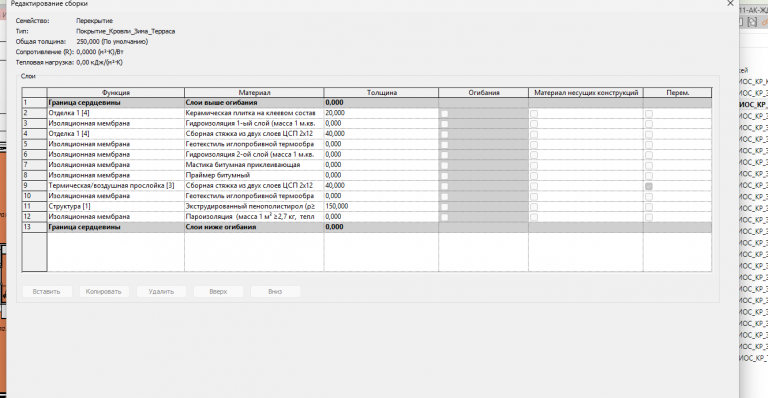Image resolution: width=768 pixels, height=398 pixels.
Task: Toggle Огибания checkbox in Праймер битумный row
Action: [x=444, y=176]
